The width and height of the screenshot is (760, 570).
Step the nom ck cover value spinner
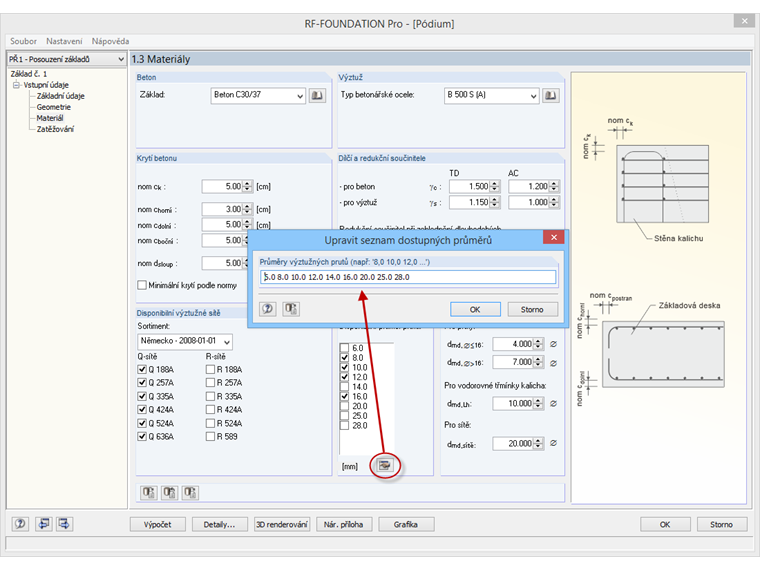pyautogui.click(x=247, y=186)
